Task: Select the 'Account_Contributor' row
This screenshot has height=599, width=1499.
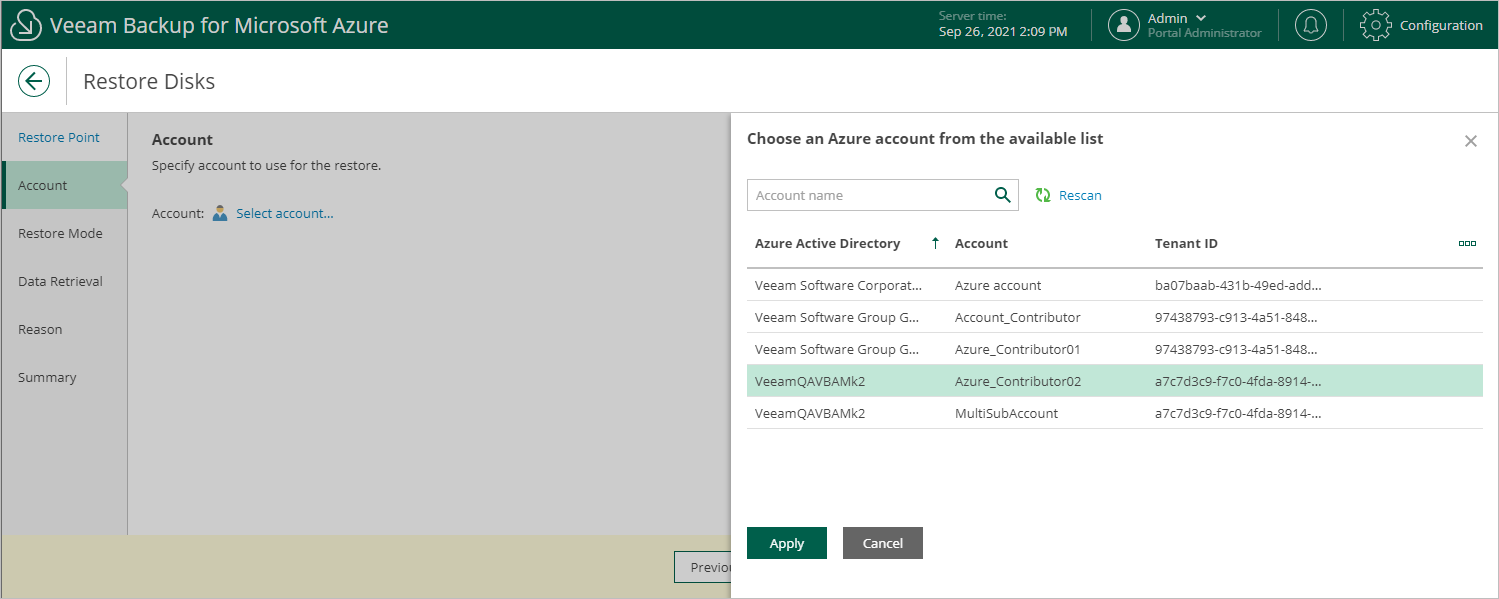Action: 1115,317
